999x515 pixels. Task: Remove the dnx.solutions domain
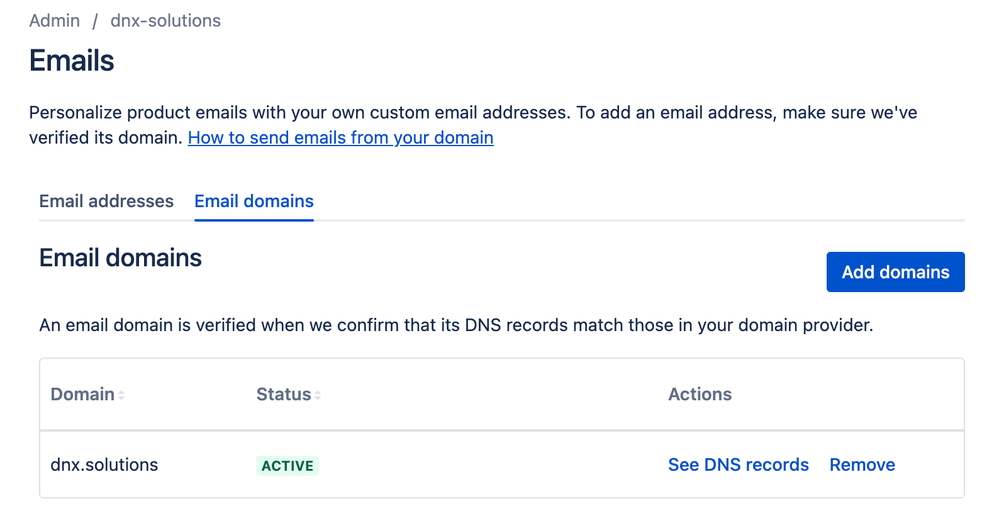862,465
